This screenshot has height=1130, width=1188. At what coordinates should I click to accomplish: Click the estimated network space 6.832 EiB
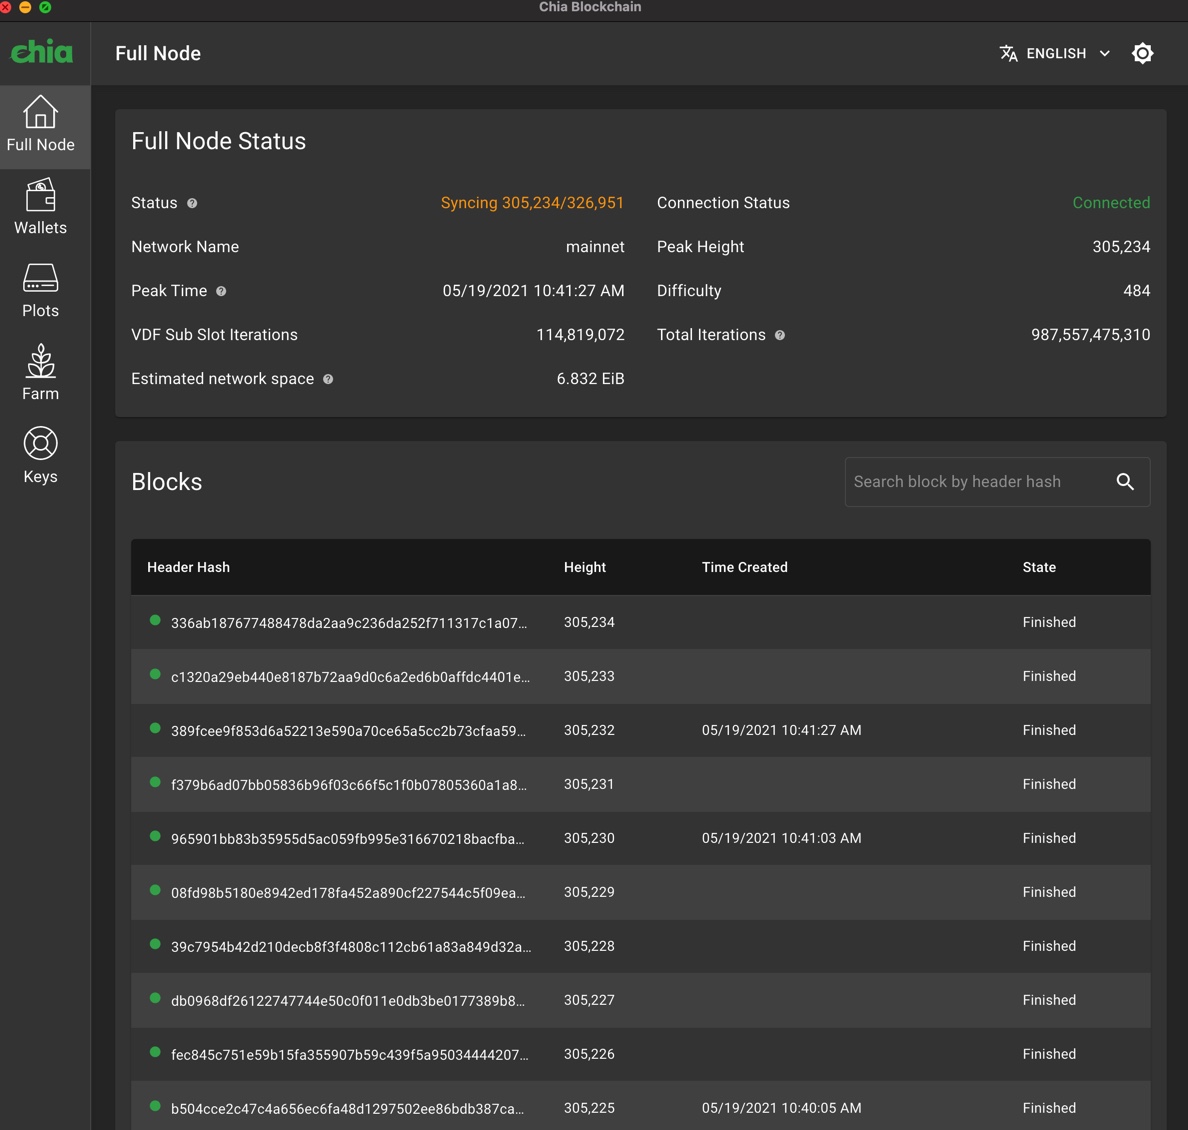click(x=590, y=379)
